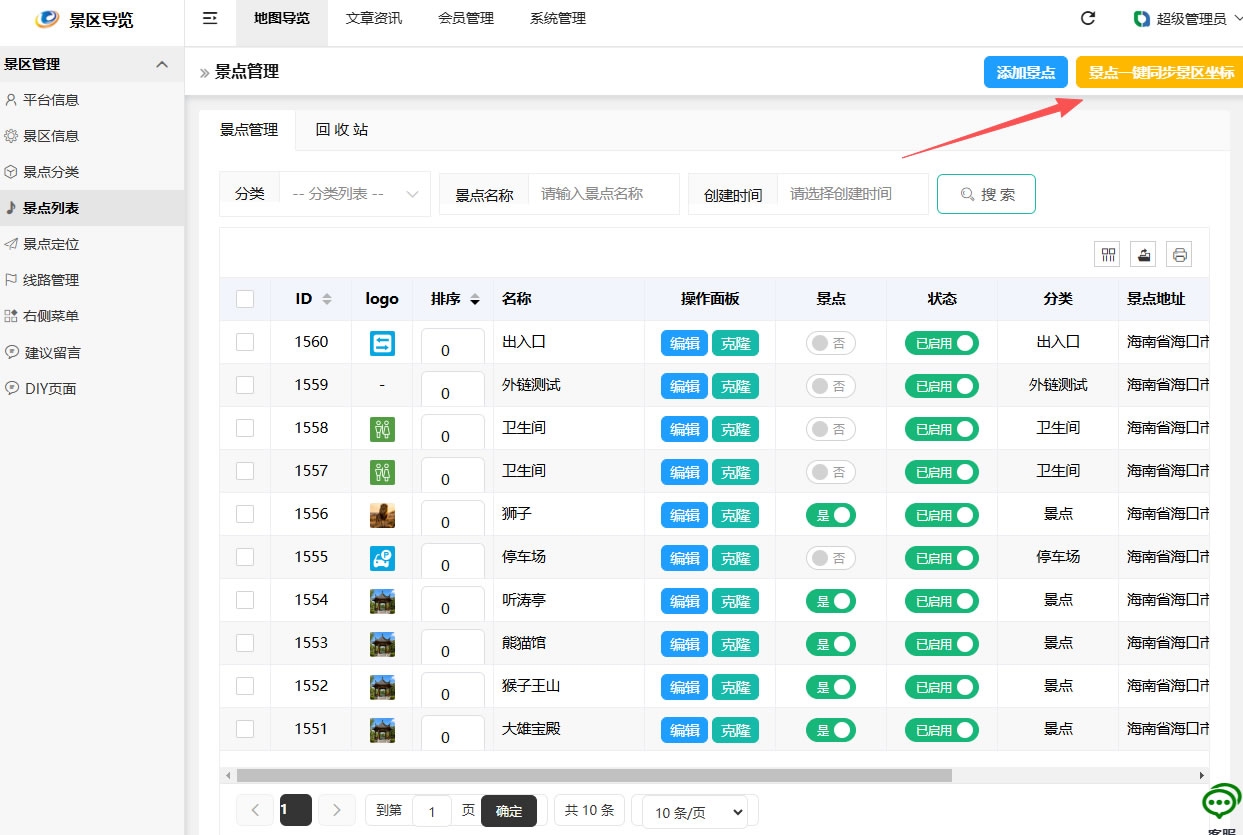Open 景区信息 in sidebar
1243x835 pixels.
click(92, 136)
